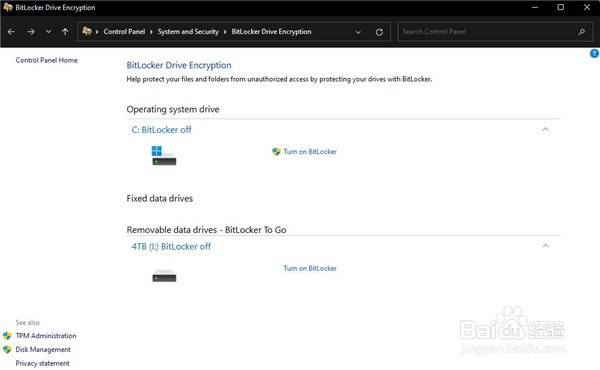Image resolution: width=600 pixels, height=370 pixels.
Task: Close the BitLocker Drive Encryption window
Action: point(587,7)
